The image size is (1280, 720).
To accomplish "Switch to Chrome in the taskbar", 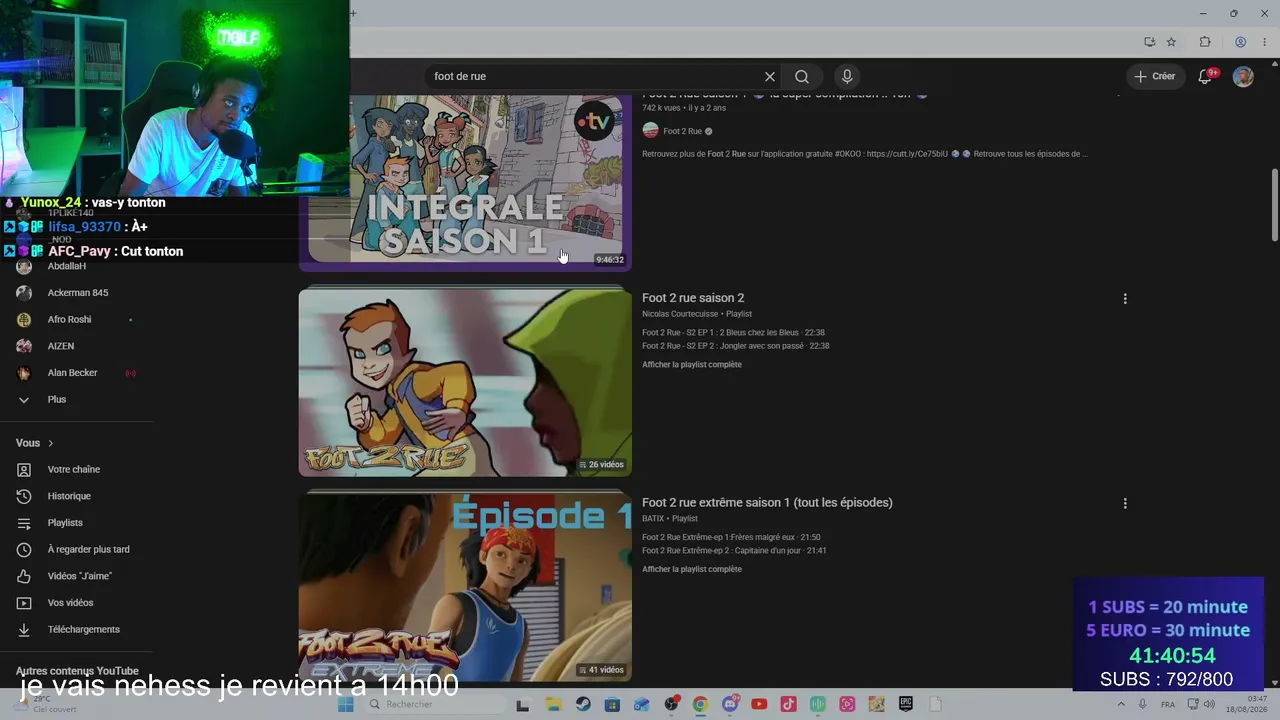I will pyautogui.click(x=700, y=705).
